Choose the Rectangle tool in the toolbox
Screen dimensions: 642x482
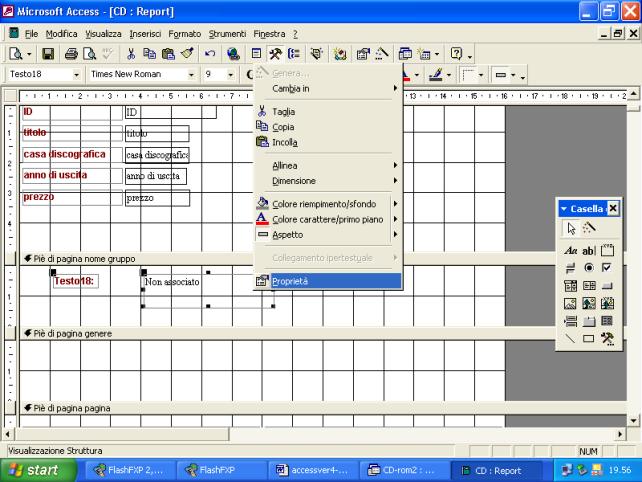pos(588,339)
